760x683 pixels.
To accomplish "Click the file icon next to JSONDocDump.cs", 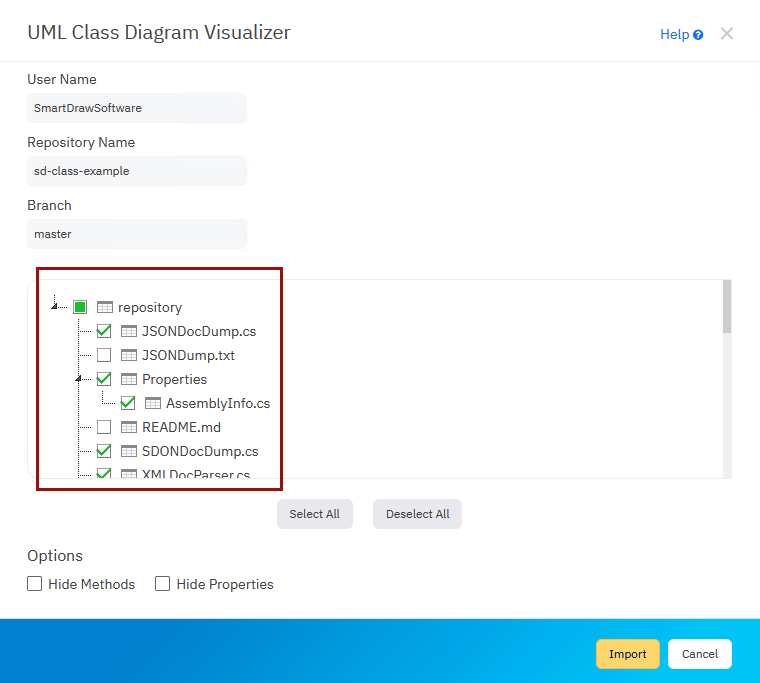I will click(x=129, y=331).
